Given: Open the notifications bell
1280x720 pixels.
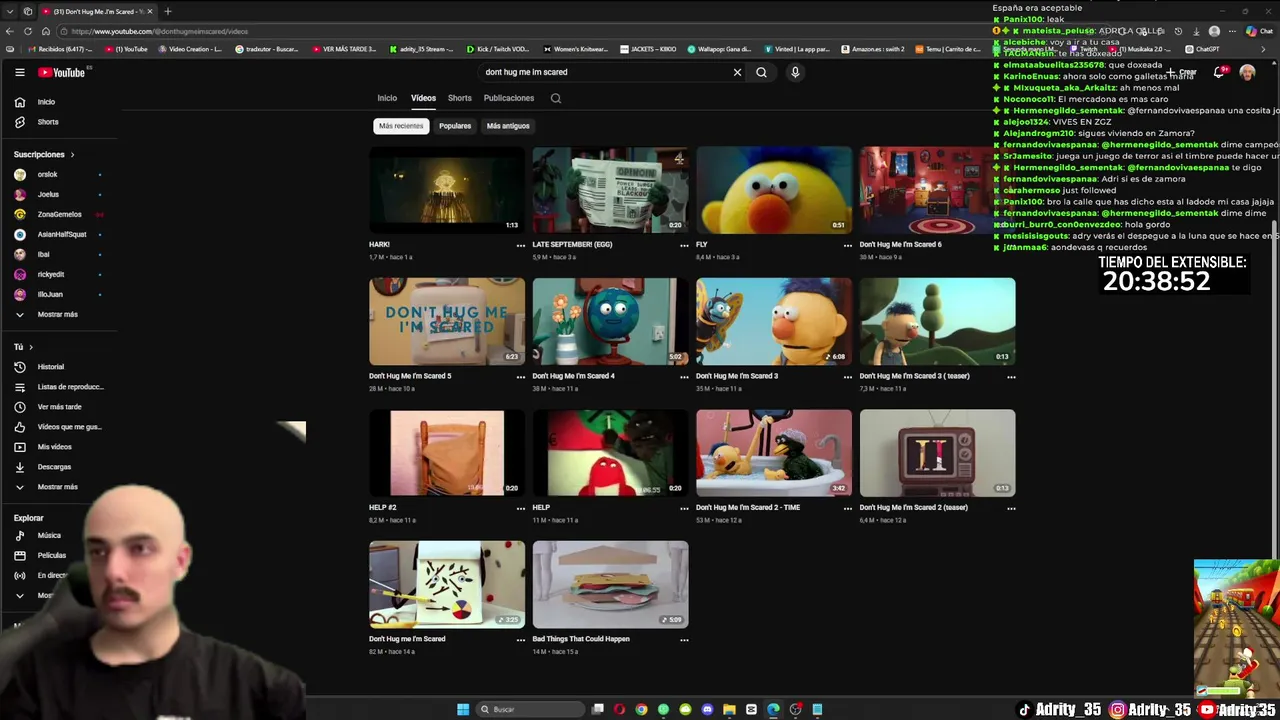Looking at the screenshot, I should pos(1219,72).
